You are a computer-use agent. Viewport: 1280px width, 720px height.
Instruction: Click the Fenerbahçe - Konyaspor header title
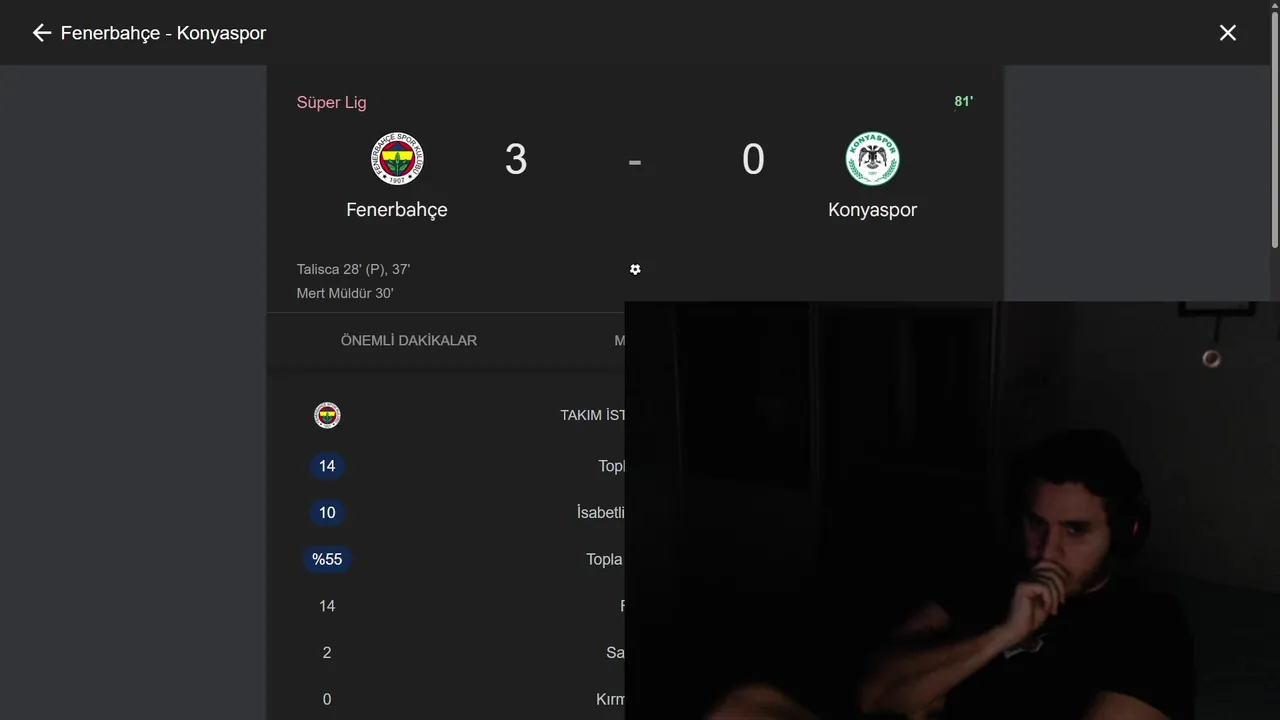click(163, 33)
